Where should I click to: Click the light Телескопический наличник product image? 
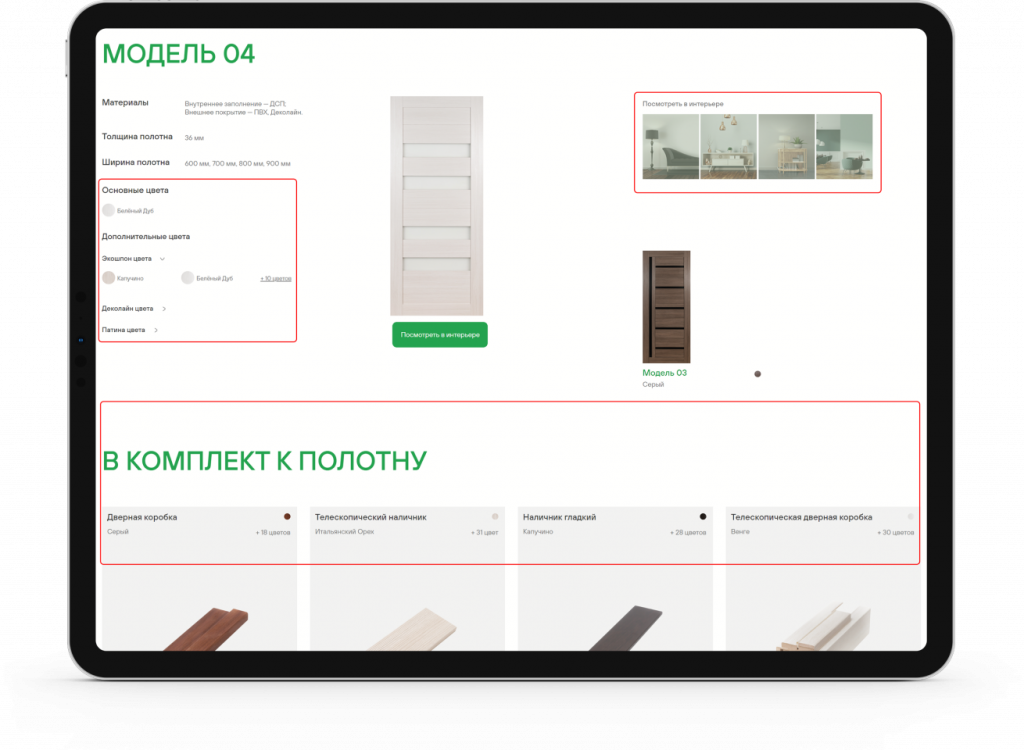click(x=413, y=629)
